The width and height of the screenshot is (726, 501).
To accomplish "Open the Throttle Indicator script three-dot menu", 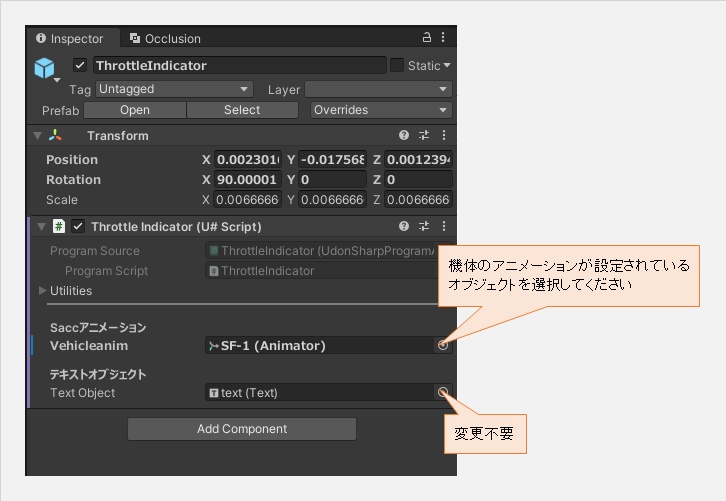I will [444, 226].
